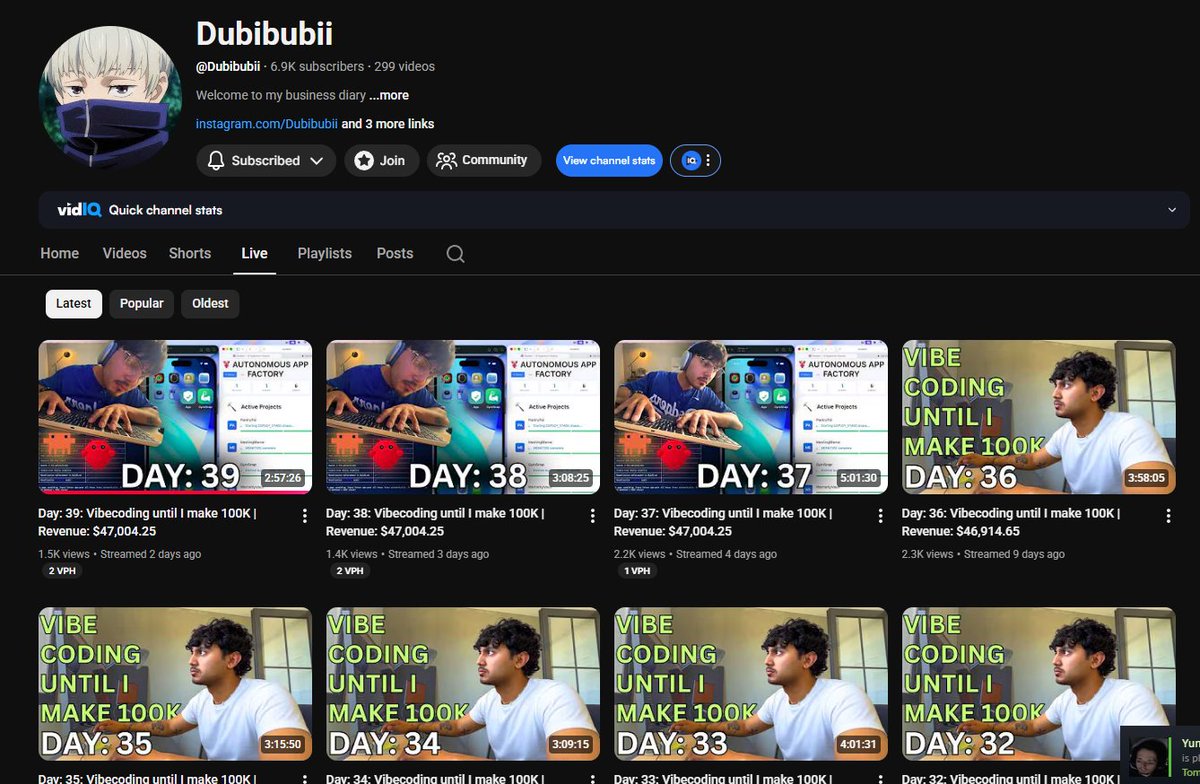Open Day 38 video thumbnail
Viewport: 1200px width, 784px height.
(x=463, y=417)
